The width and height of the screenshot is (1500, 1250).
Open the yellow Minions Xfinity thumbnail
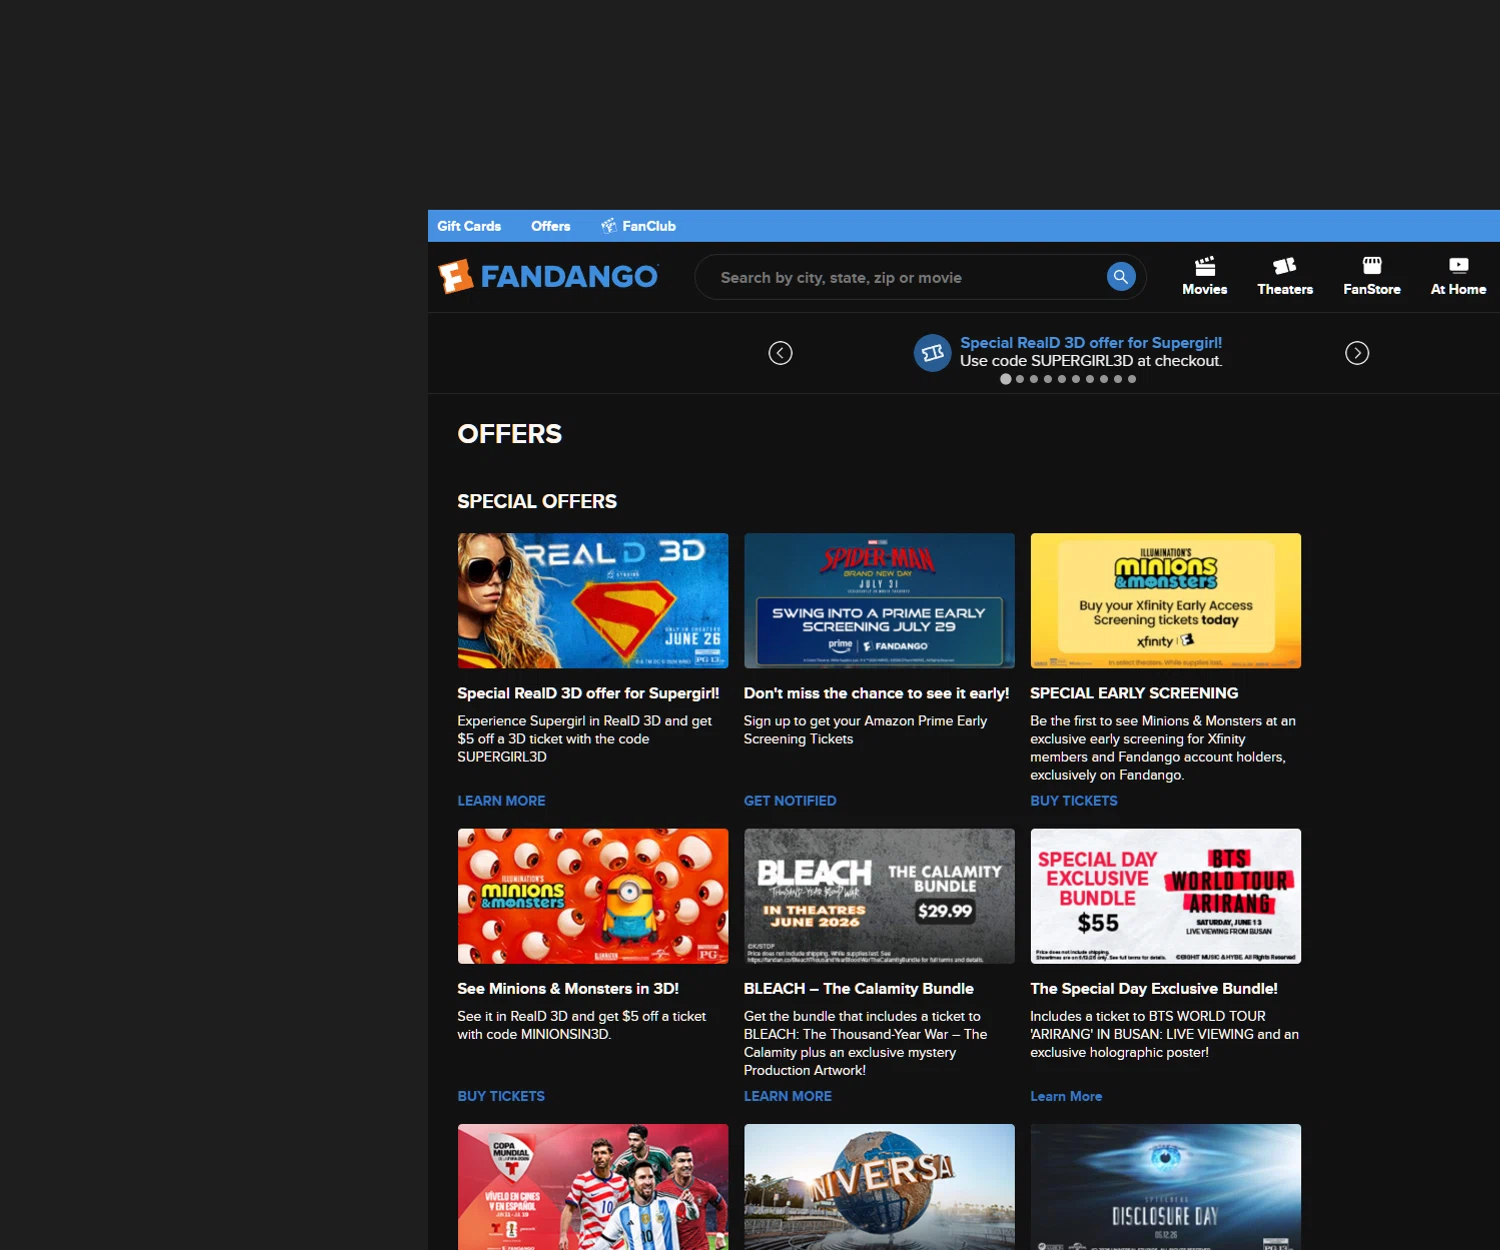click(x=1166, y=600)
